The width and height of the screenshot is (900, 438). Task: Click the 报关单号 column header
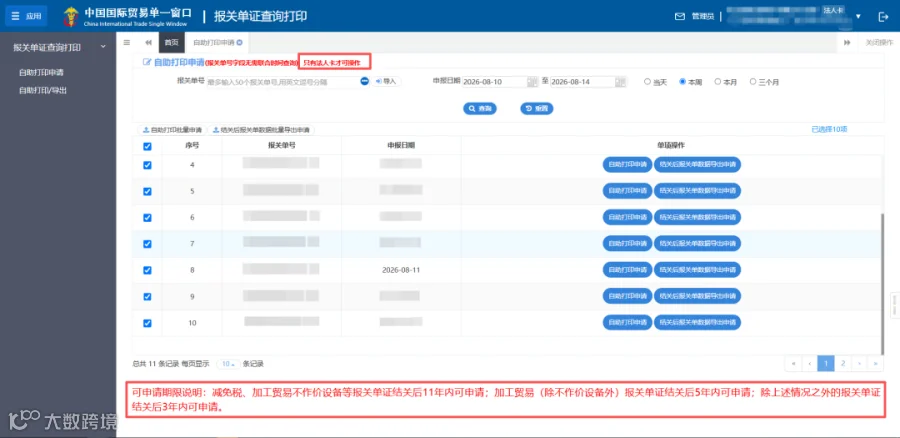click(282, 146)
